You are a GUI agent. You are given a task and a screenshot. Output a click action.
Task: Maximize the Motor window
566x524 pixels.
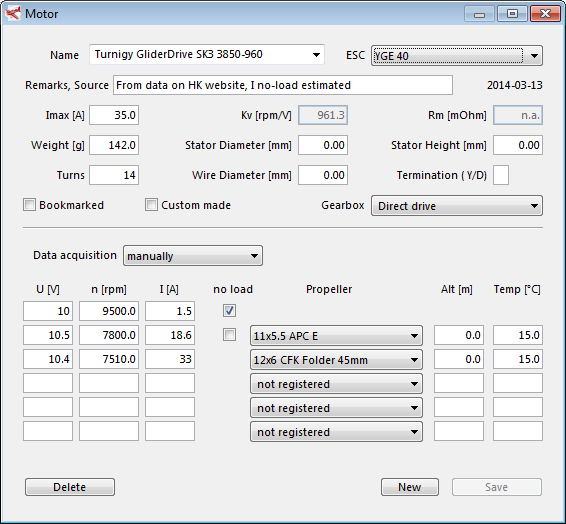click(512, 14)
